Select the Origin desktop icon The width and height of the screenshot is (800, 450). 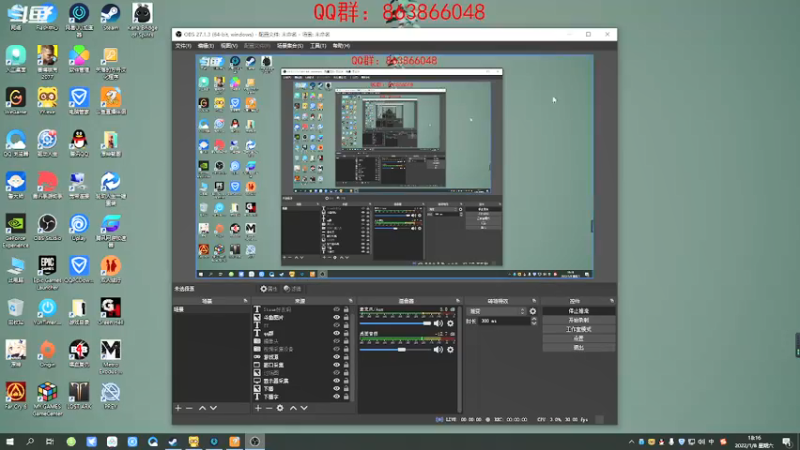pyautogui.click(x=47, y=354)
